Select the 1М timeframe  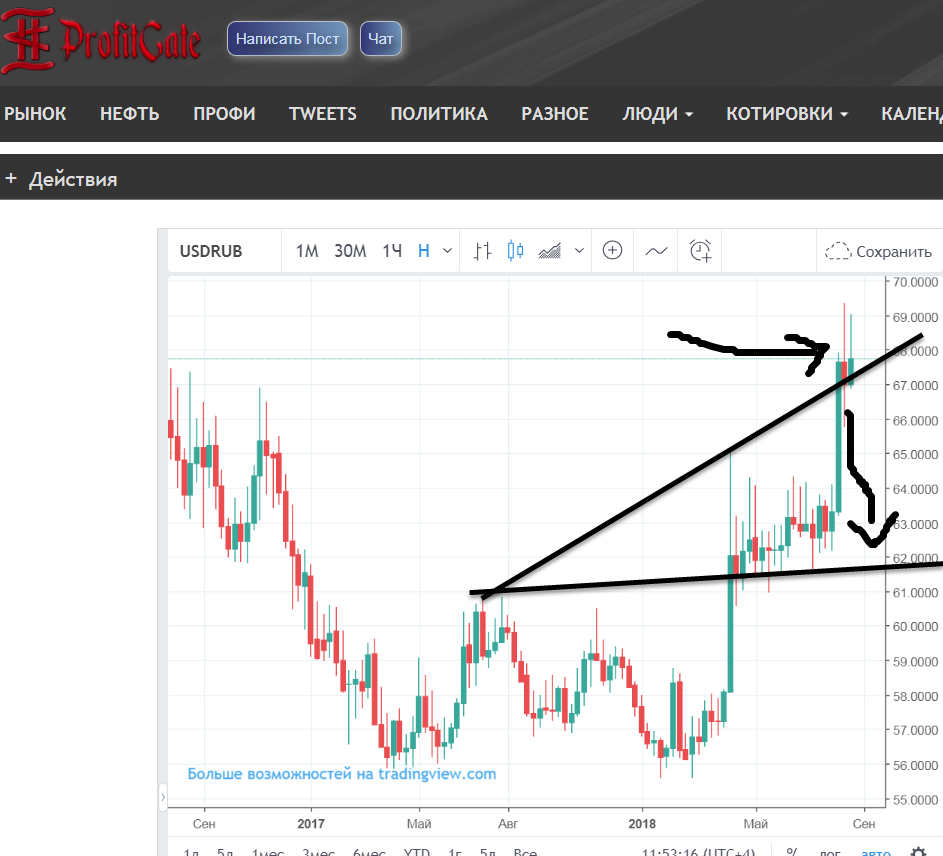click(307, 251)
